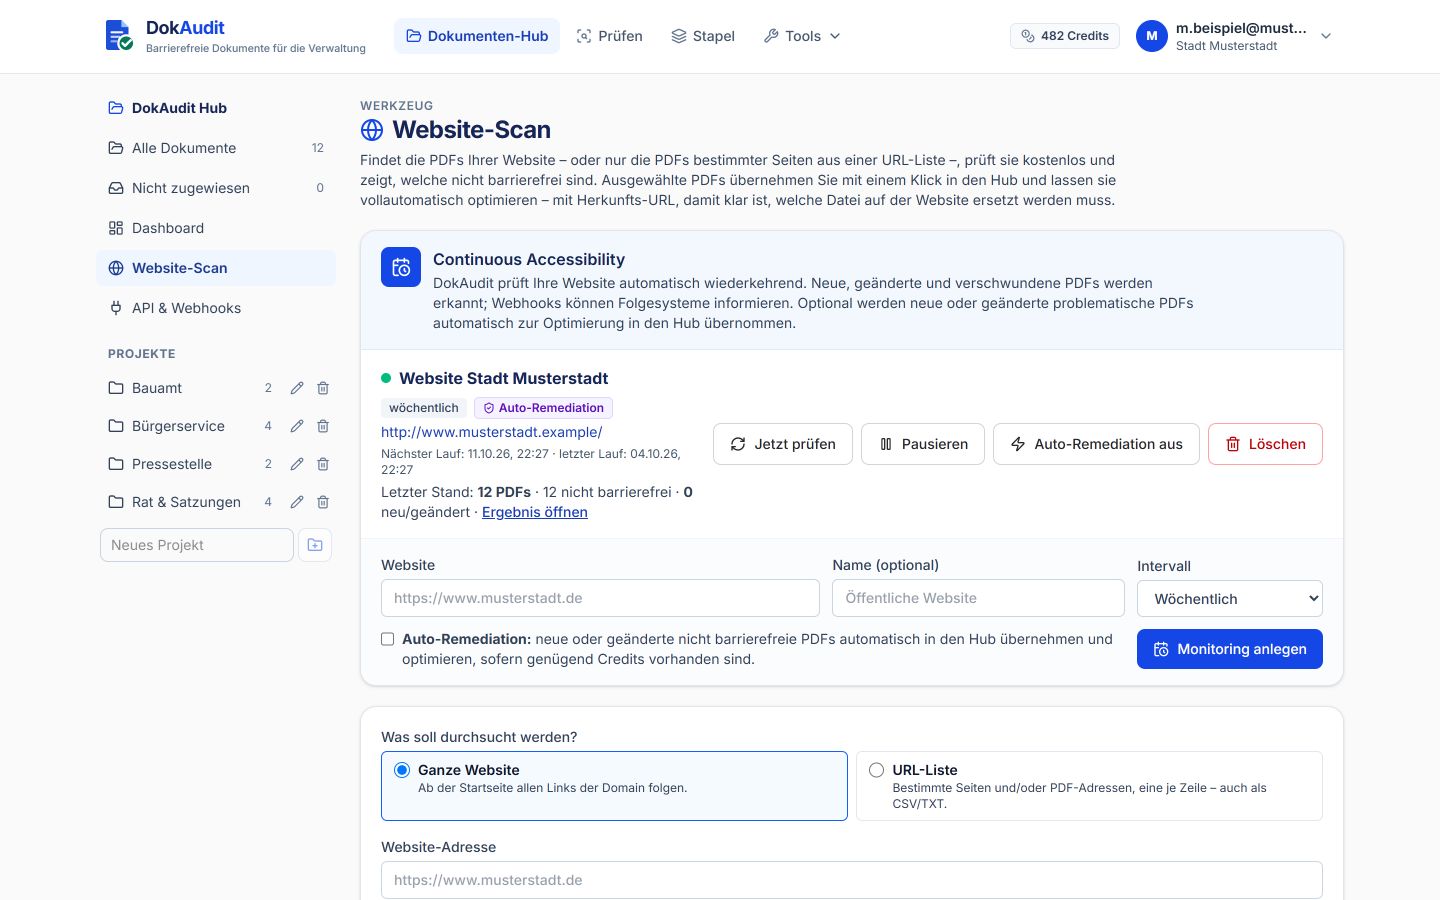Viewport: 1440px width, 900px height.
Task: Click the globe icon beside Website-Scan heading
Action: tap(372, 130)
